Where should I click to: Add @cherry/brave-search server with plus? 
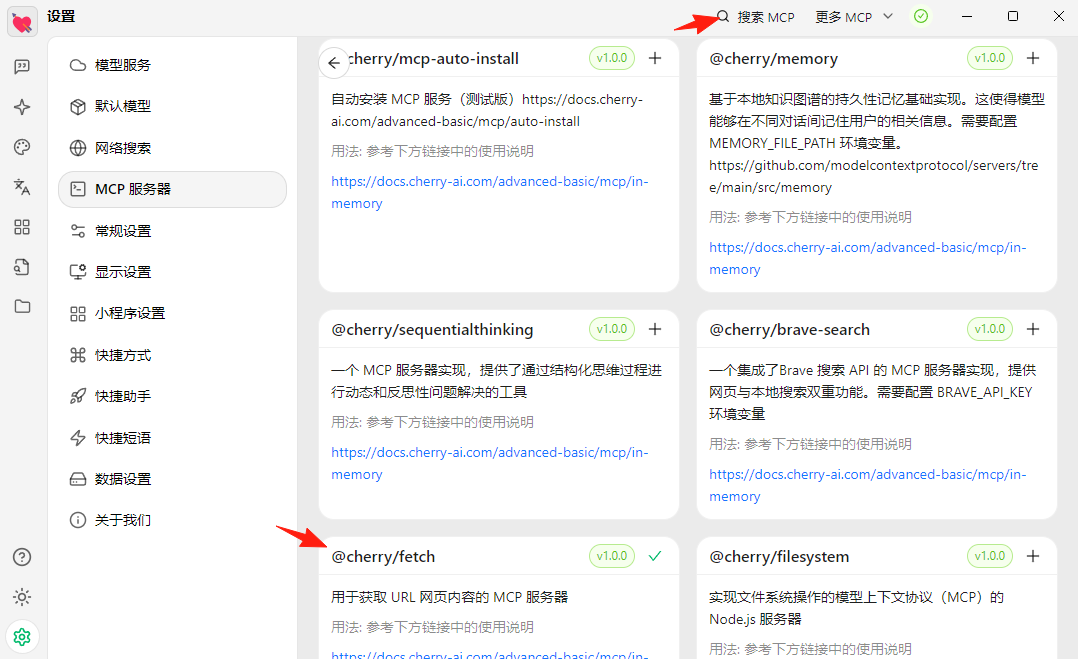pyautogui.click(x=1033, y=329)
